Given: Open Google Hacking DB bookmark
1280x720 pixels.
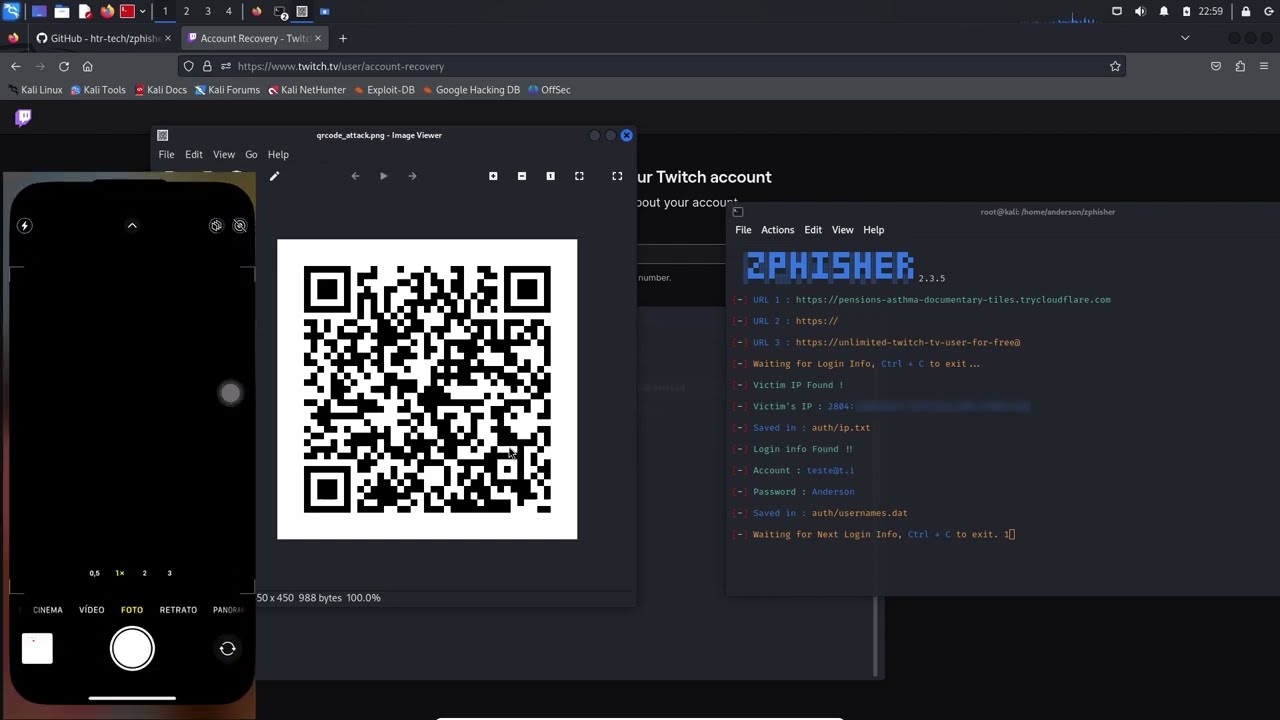Looking at the screenshot, I should pos(471,90).
